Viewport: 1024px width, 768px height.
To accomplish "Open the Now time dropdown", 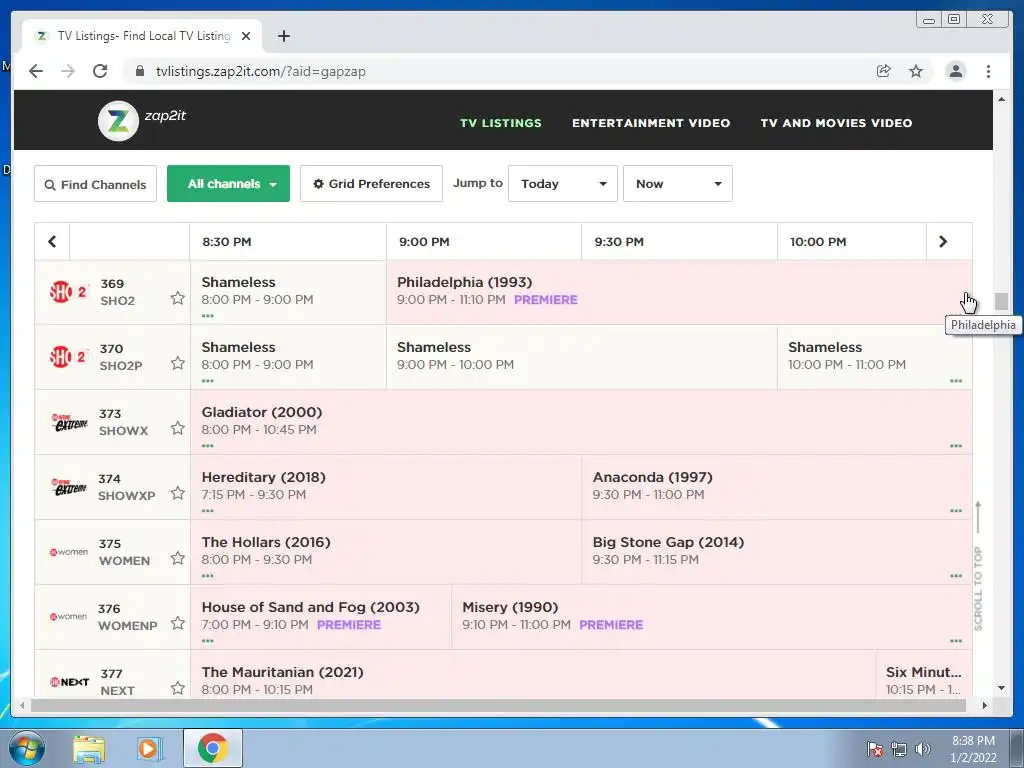I will 678,184.
